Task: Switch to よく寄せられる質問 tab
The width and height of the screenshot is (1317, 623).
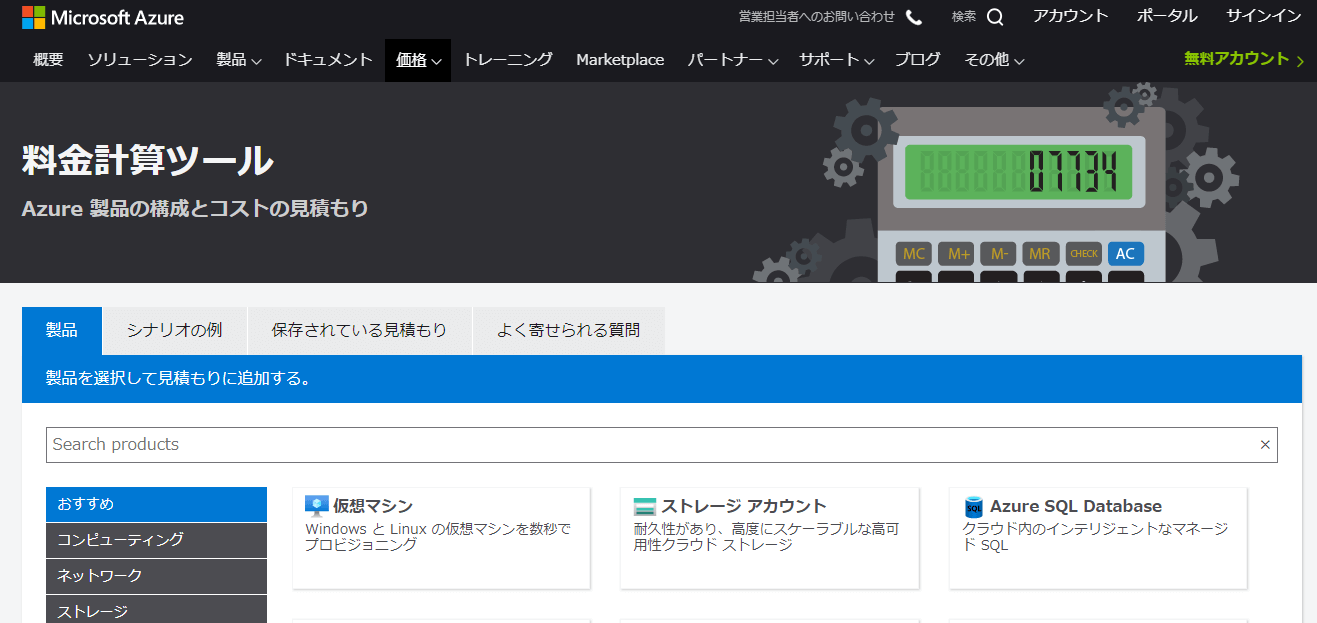Action: [568, 330]
